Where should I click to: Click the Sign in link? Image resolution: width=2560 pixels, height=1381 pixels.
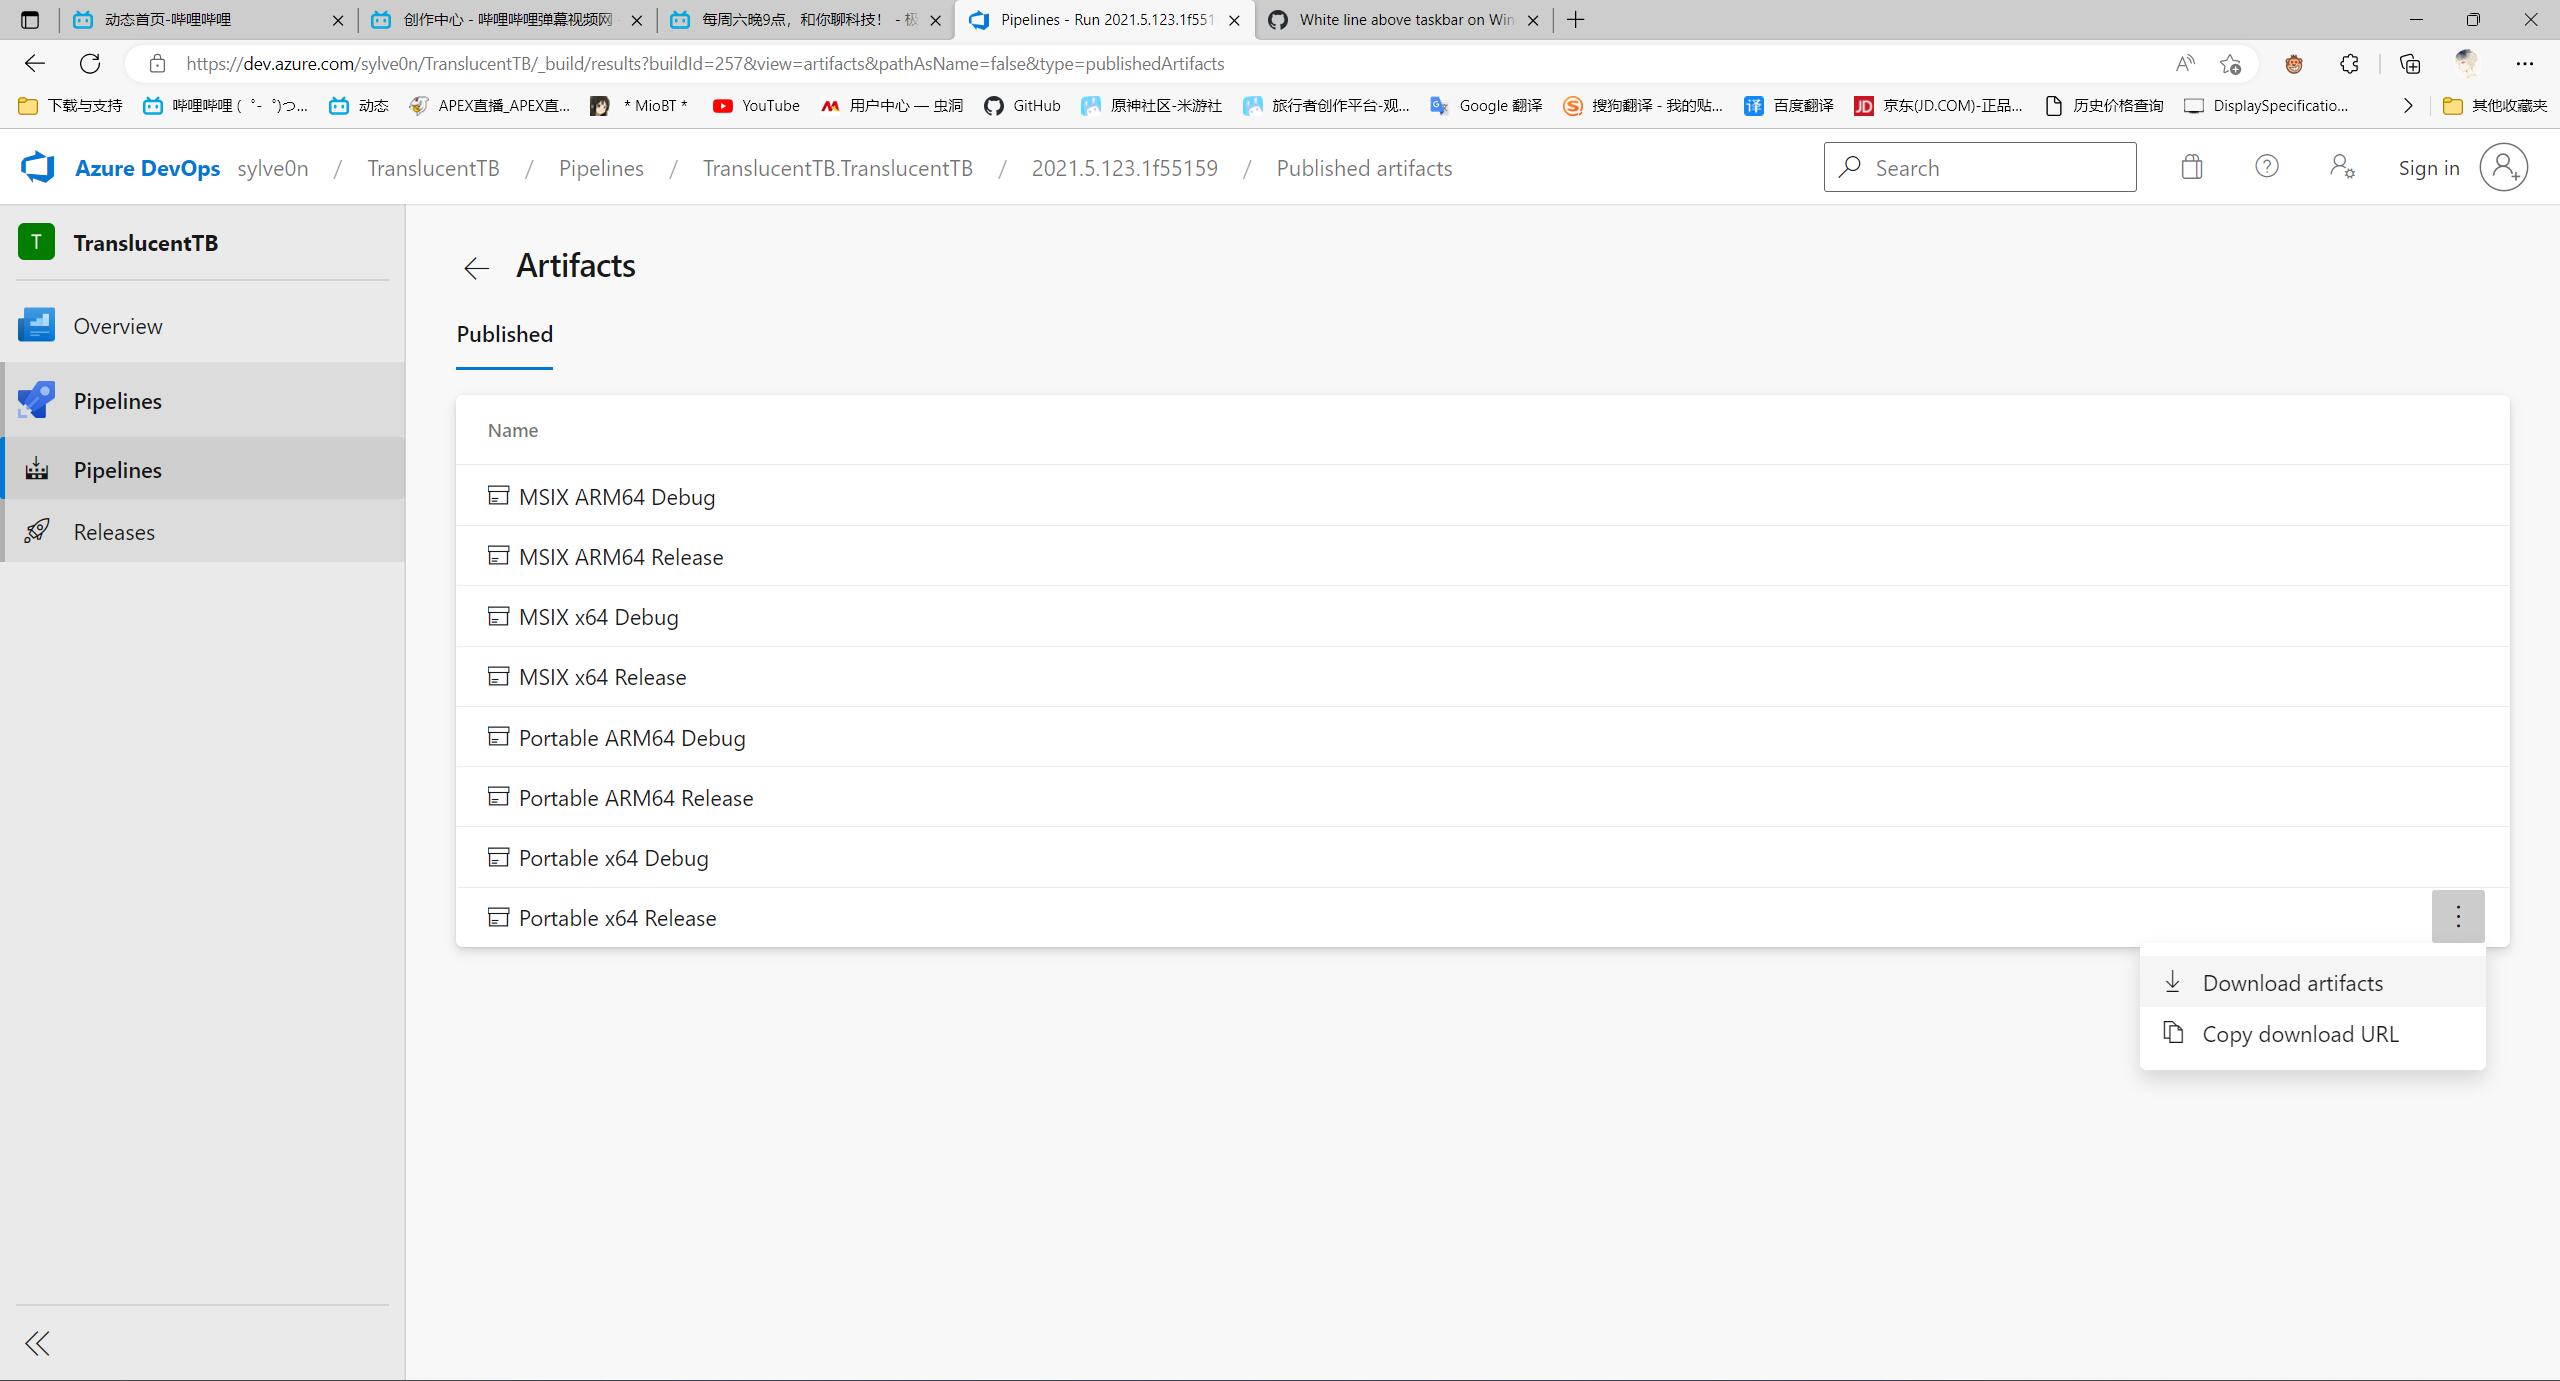(x=2429, y=168)
